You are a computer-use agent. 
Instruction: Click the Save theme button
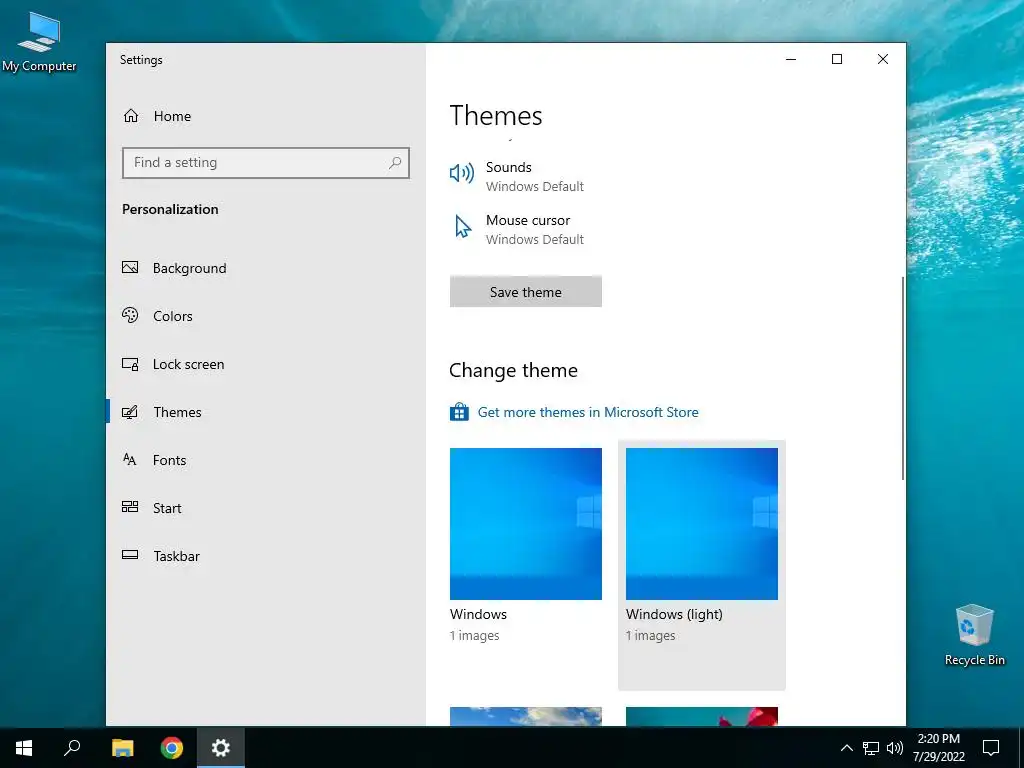pos(526,291)
